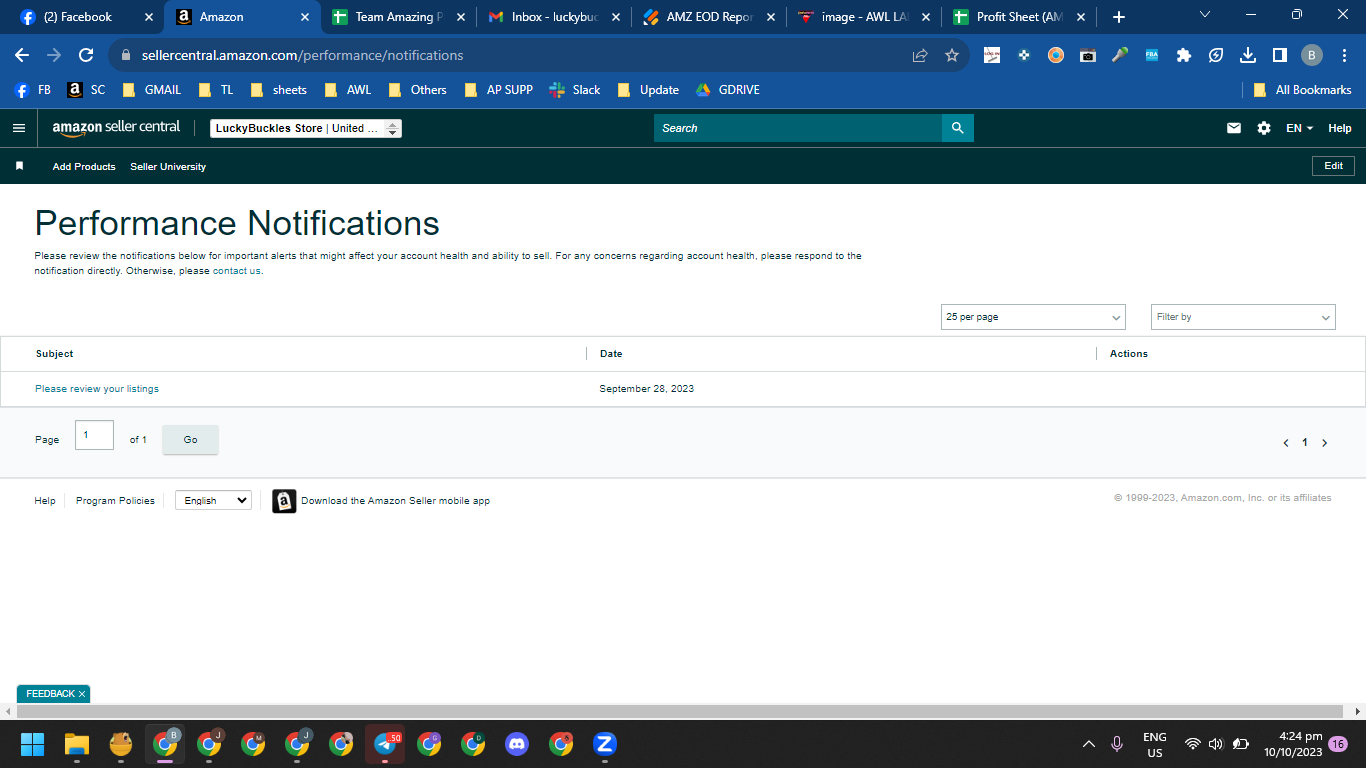Open Please review your listings notification
Image resolution: width=1366 pixels, height=768 pixels.
[x=97, y=389]
